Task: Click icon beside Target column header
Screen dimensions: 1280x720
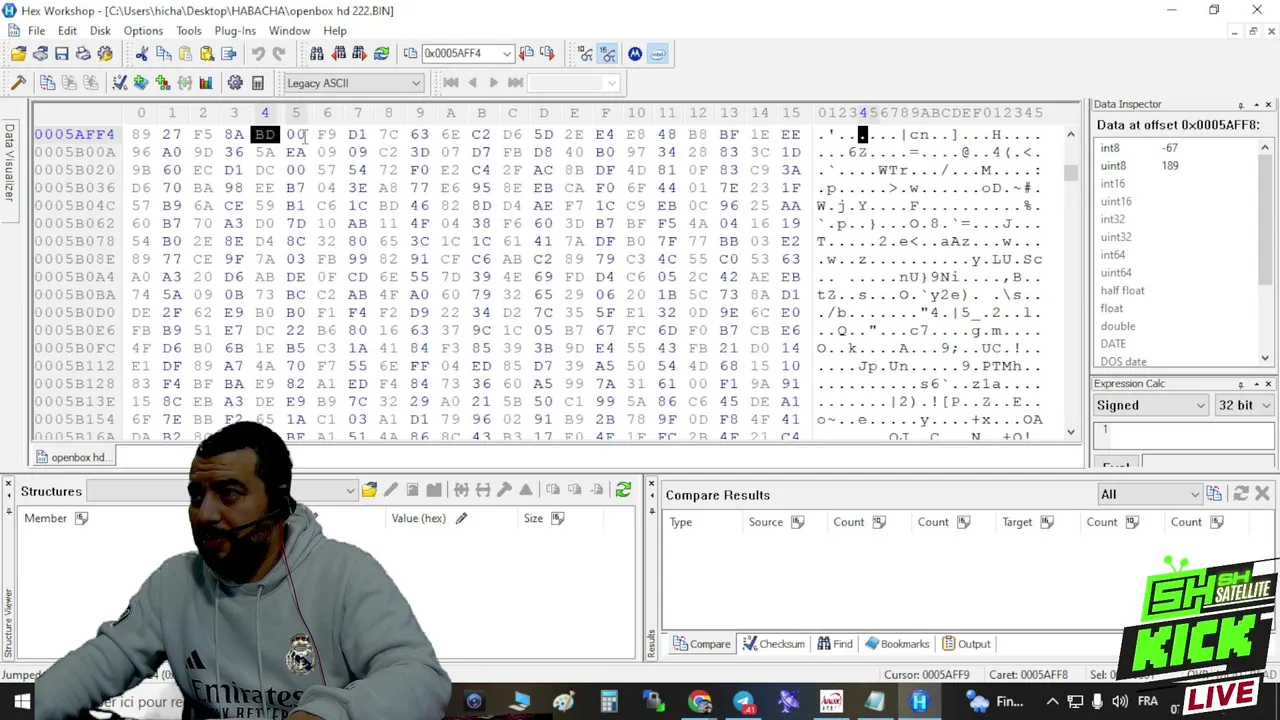Action: [1047, 522]
